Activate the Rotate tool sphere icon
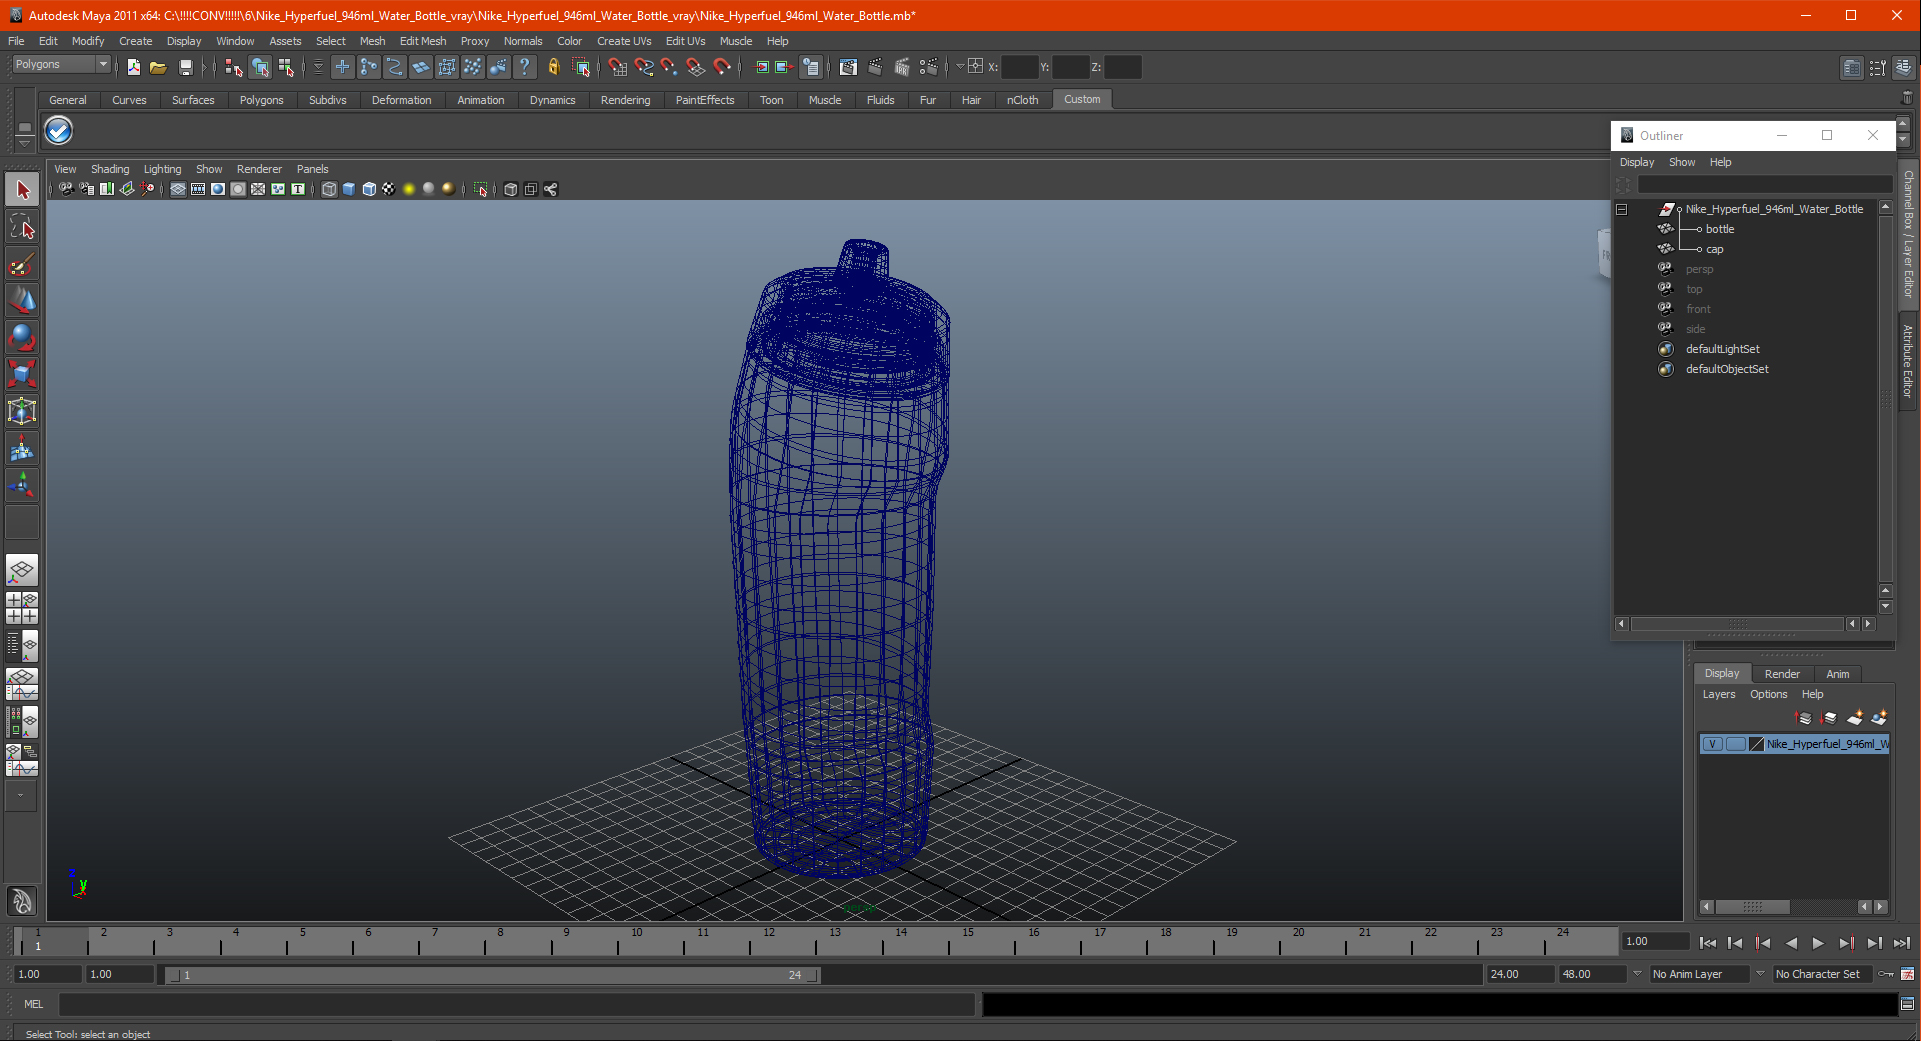The image size is (1921, 1041). tap(22, 337)
